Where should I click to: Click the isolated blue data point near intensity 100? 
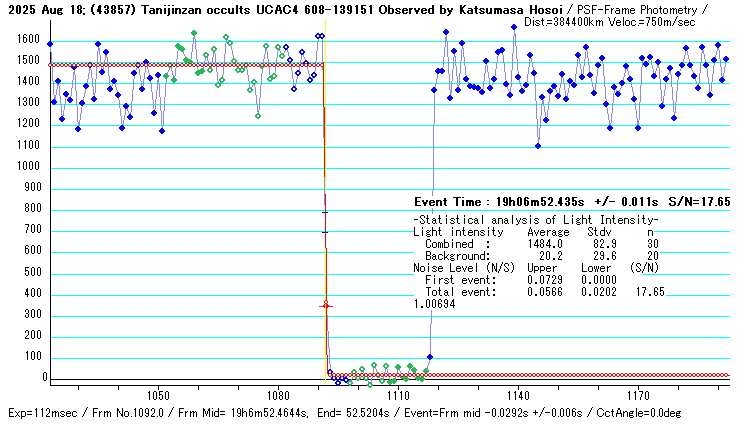430,357
